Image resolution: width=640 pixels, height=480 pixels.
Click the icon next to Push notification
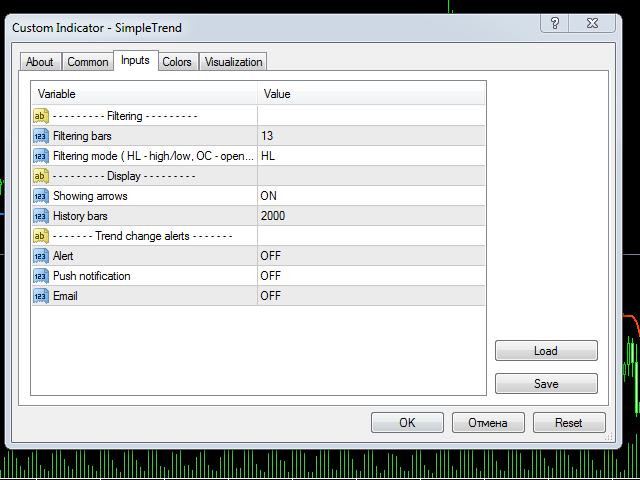[x=41, y=276]
